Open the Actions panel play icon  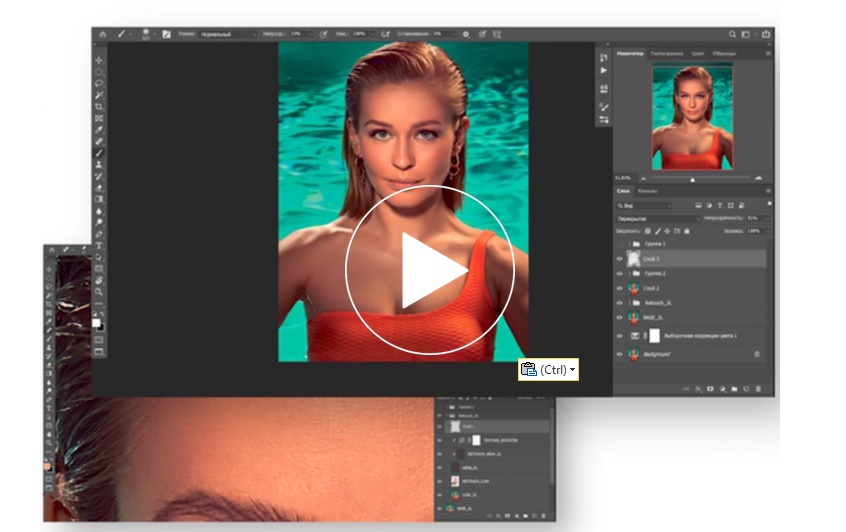coord(603,71)
